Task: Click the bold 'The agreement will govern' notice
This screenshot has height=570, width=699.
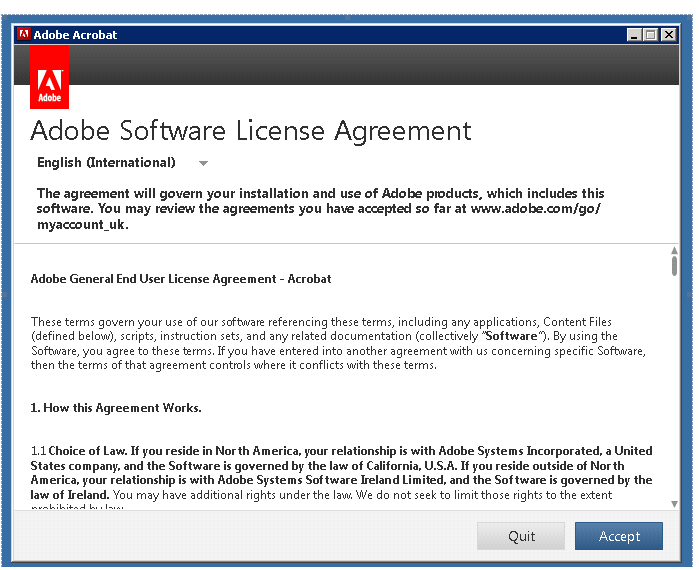Action: click(320, 209)
